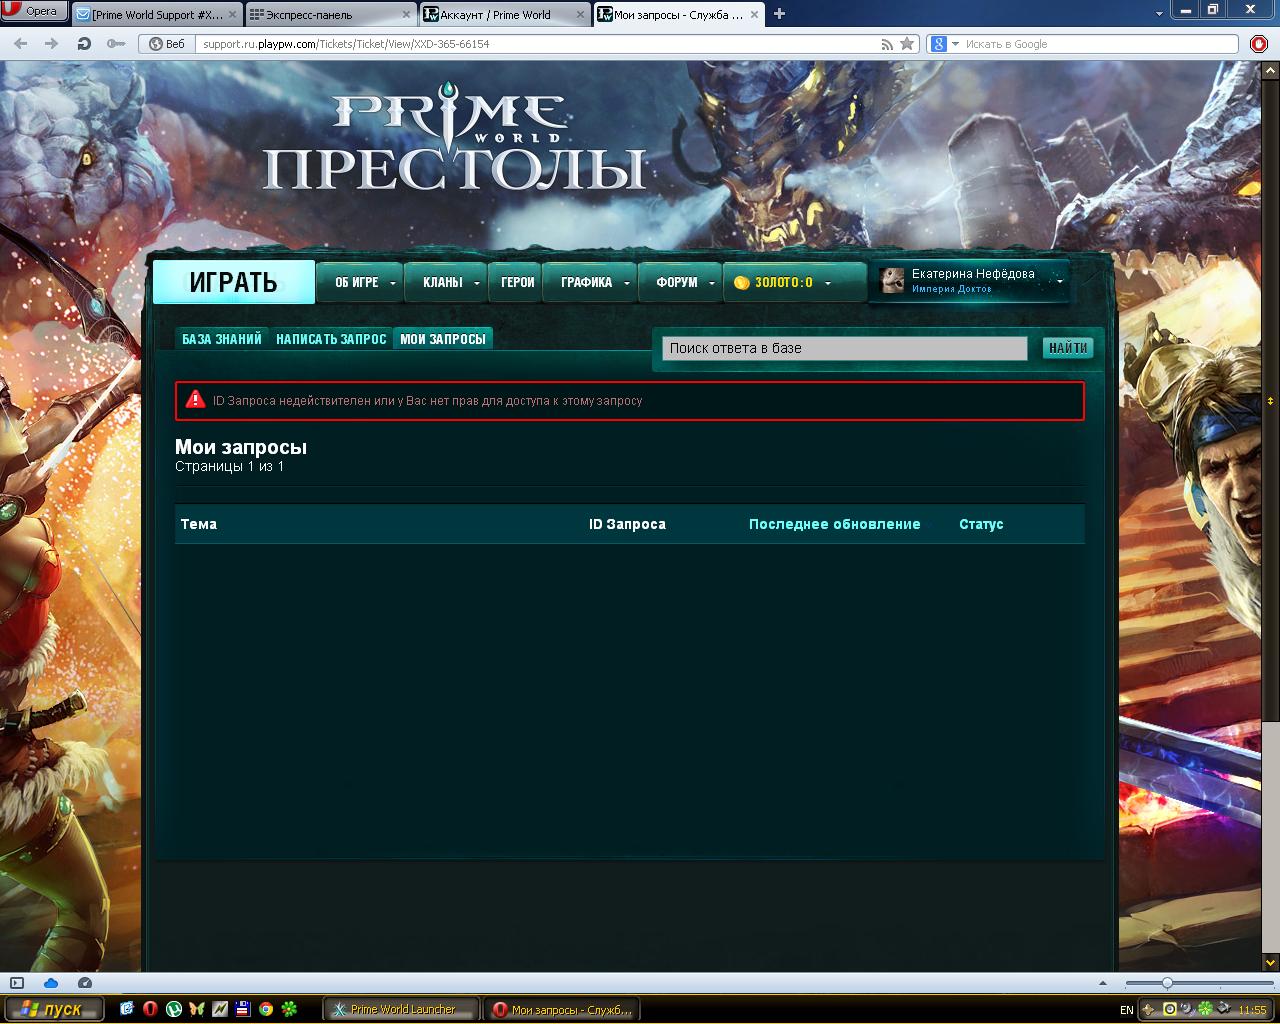
Task: Switch to the БАЗА ЗНАНИЙ tab
Action: [222, 339]
